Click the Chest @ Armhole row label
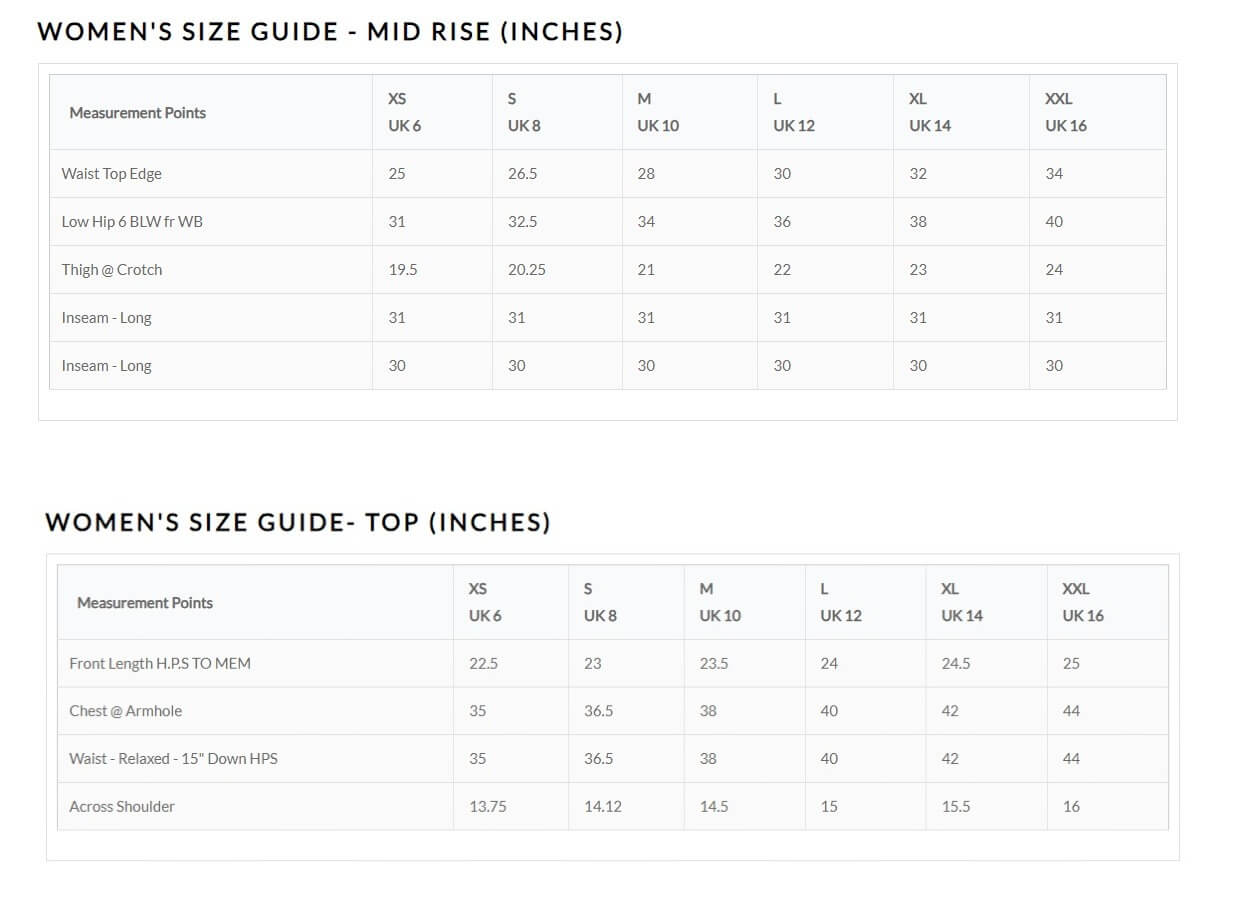The height and width of the screenshot is (907, 1237). click(125, 711)
